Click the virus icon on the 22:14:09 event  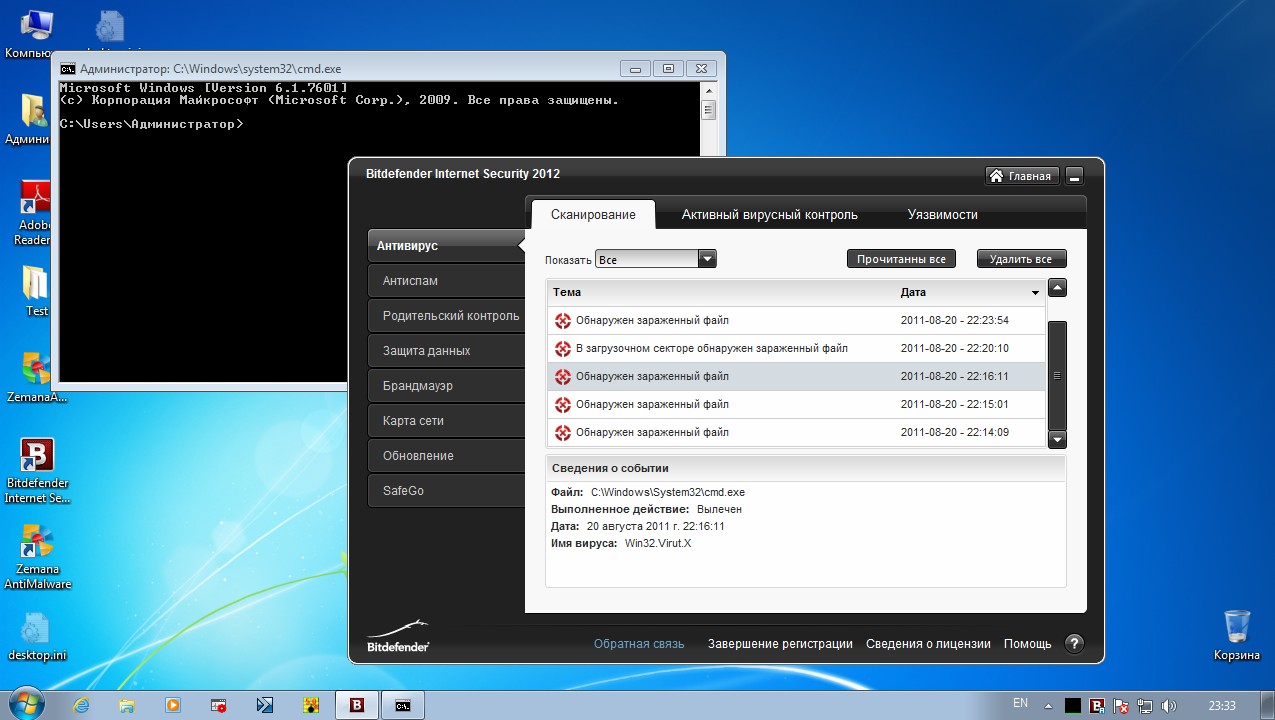[x=563, y=433]
